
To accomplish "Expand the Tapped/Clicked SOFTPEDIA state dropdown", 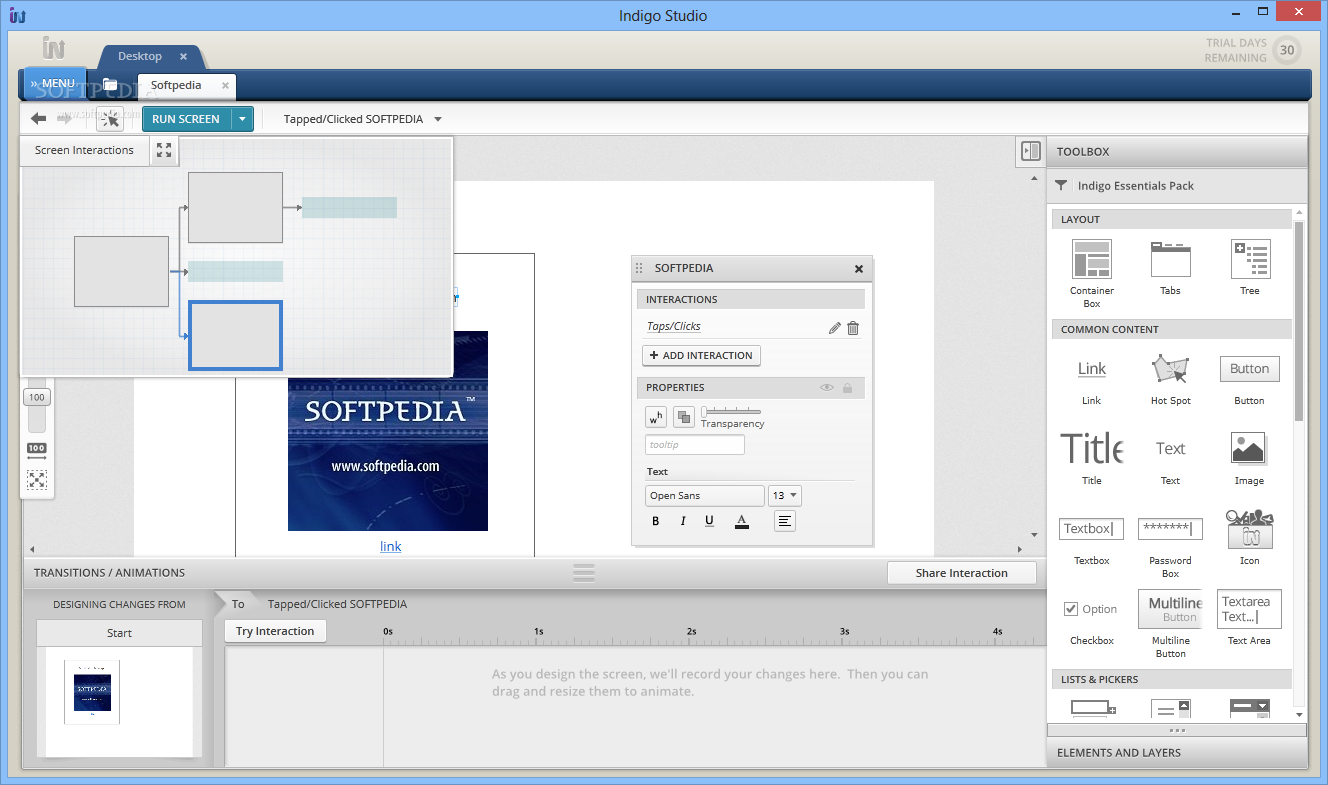I will [436, 119].
